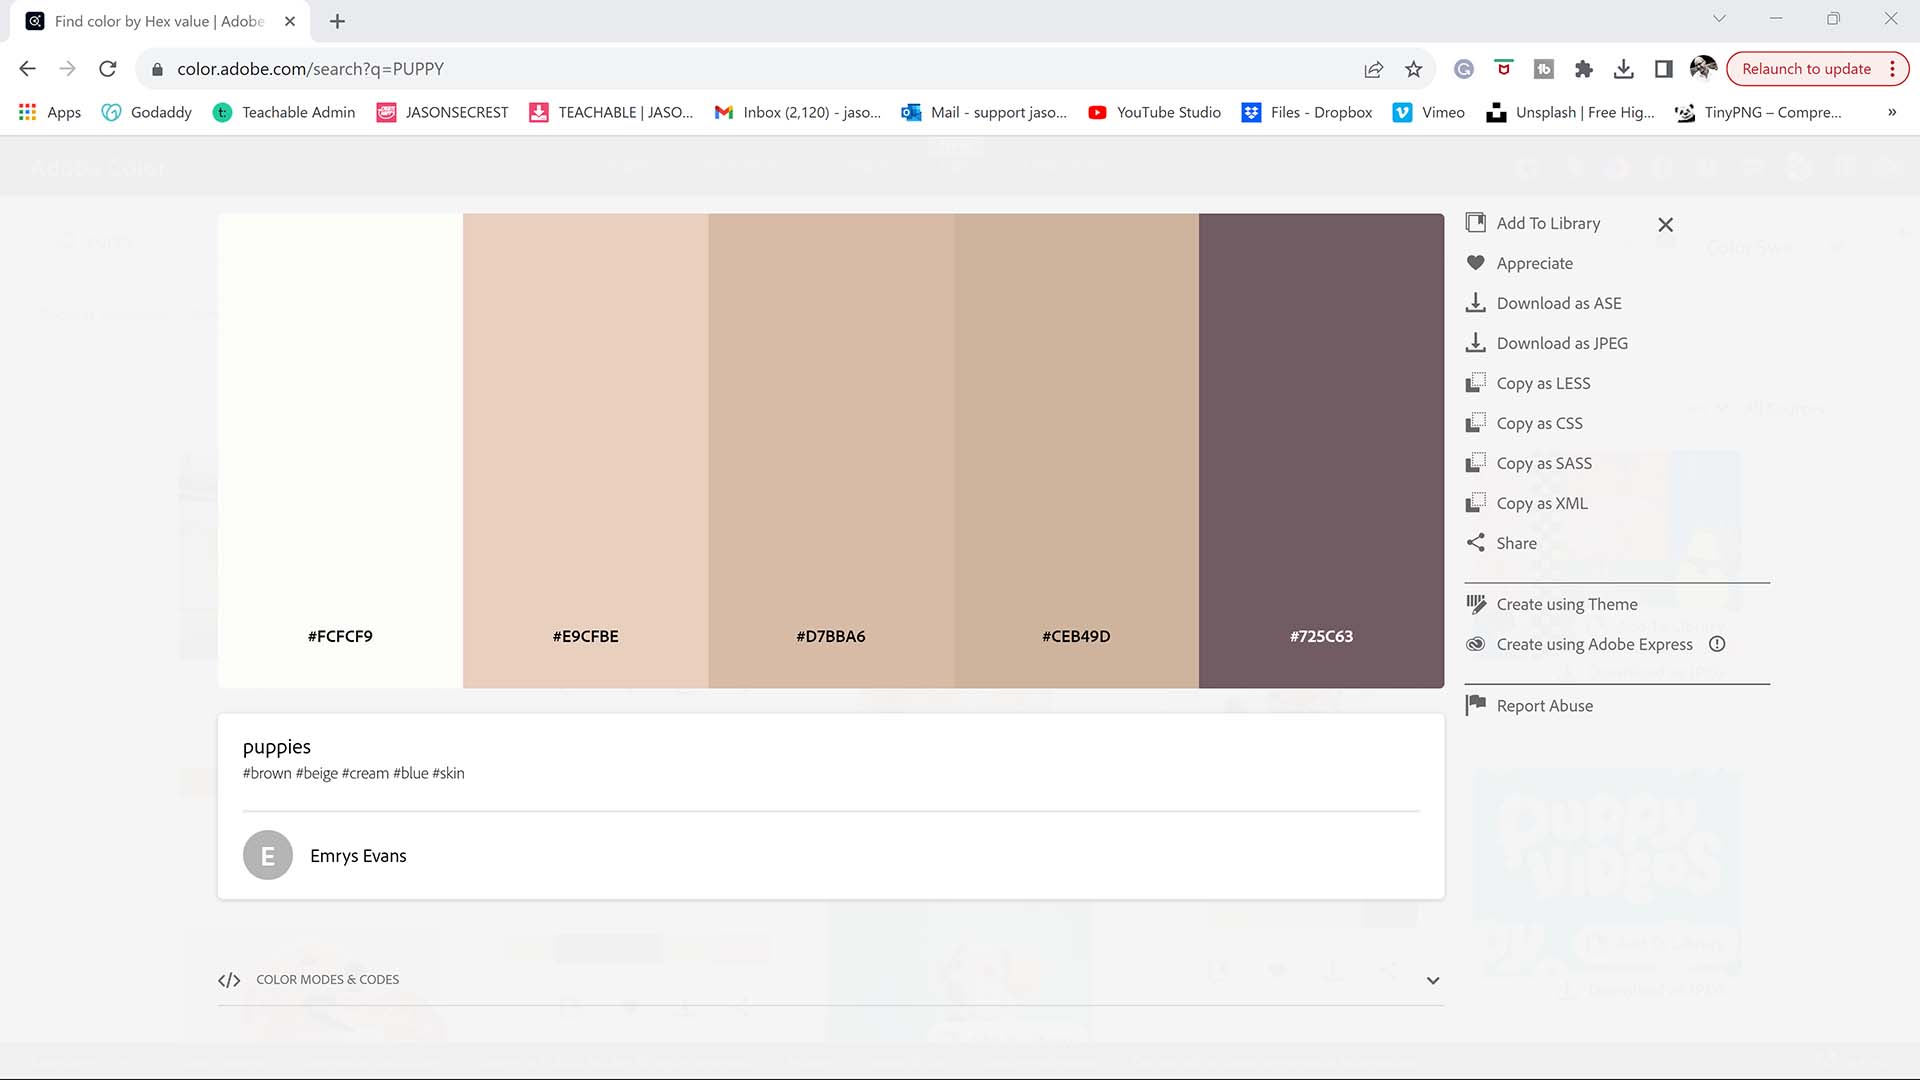Image resolution: width=1920 pixels, height=1080 pixels.
Task: Select the #E9CFBE peach swatch
Action: (586, 450)
